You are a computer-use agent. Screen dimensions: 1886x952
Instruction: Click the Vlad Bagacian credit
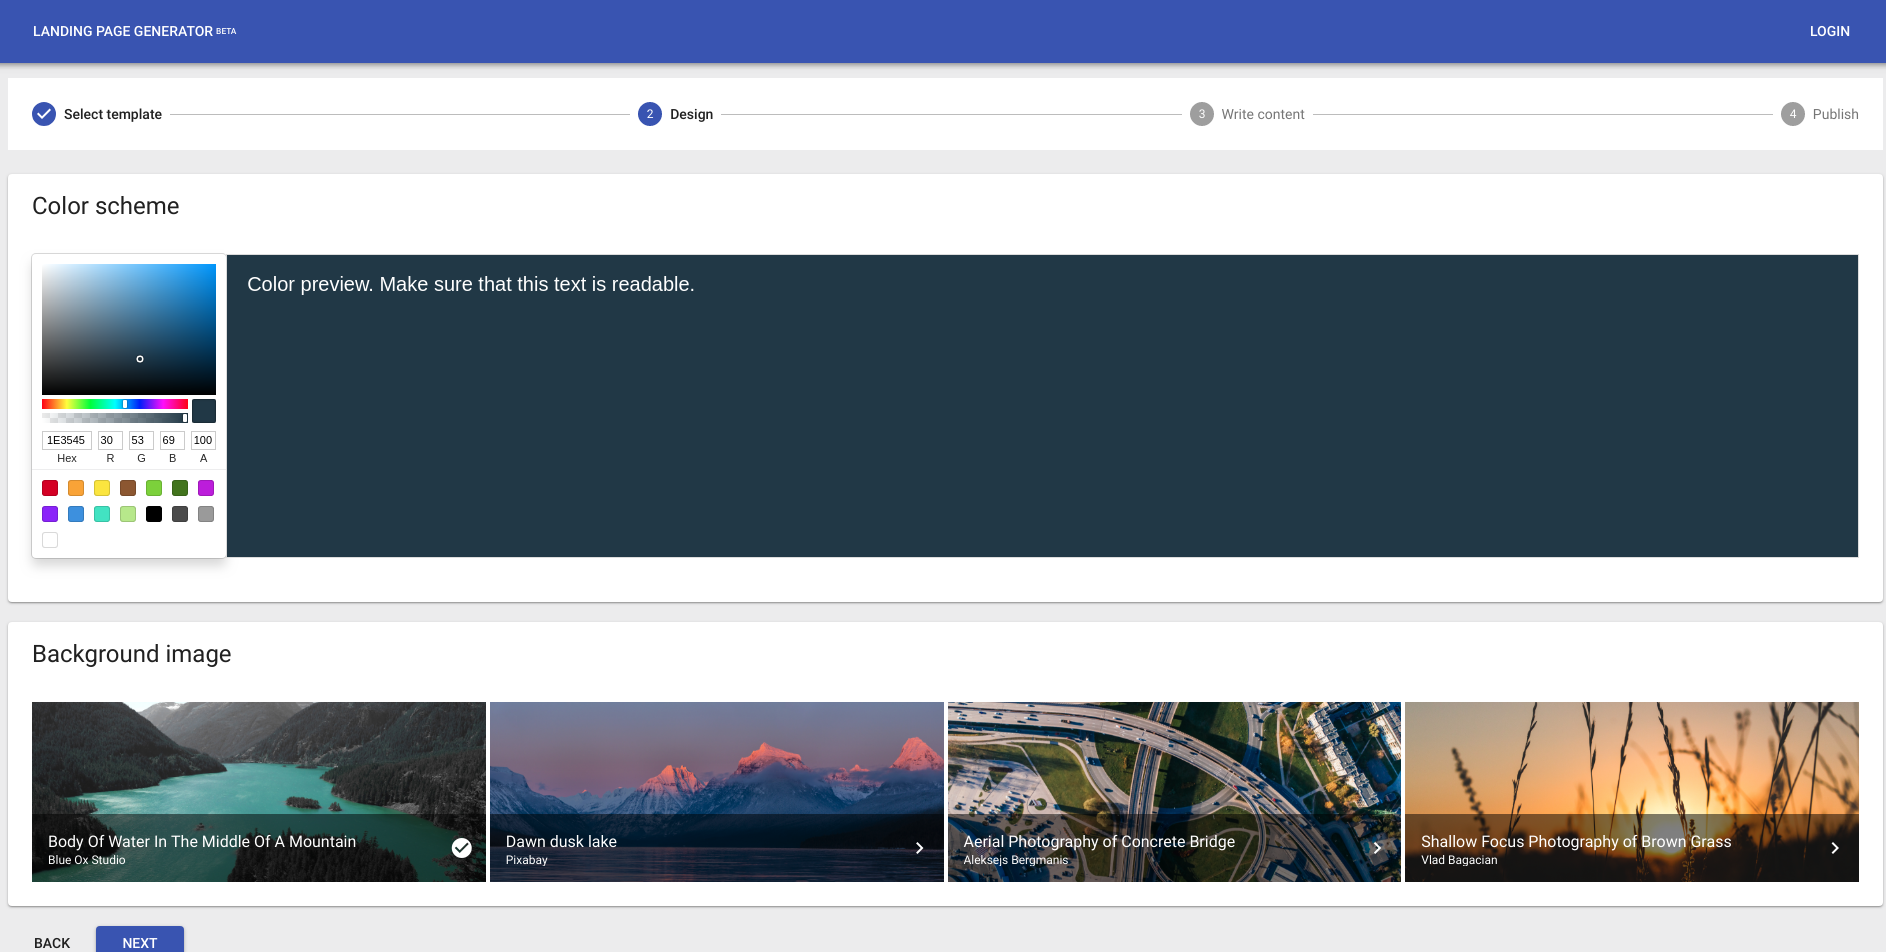coord(1459,860)
